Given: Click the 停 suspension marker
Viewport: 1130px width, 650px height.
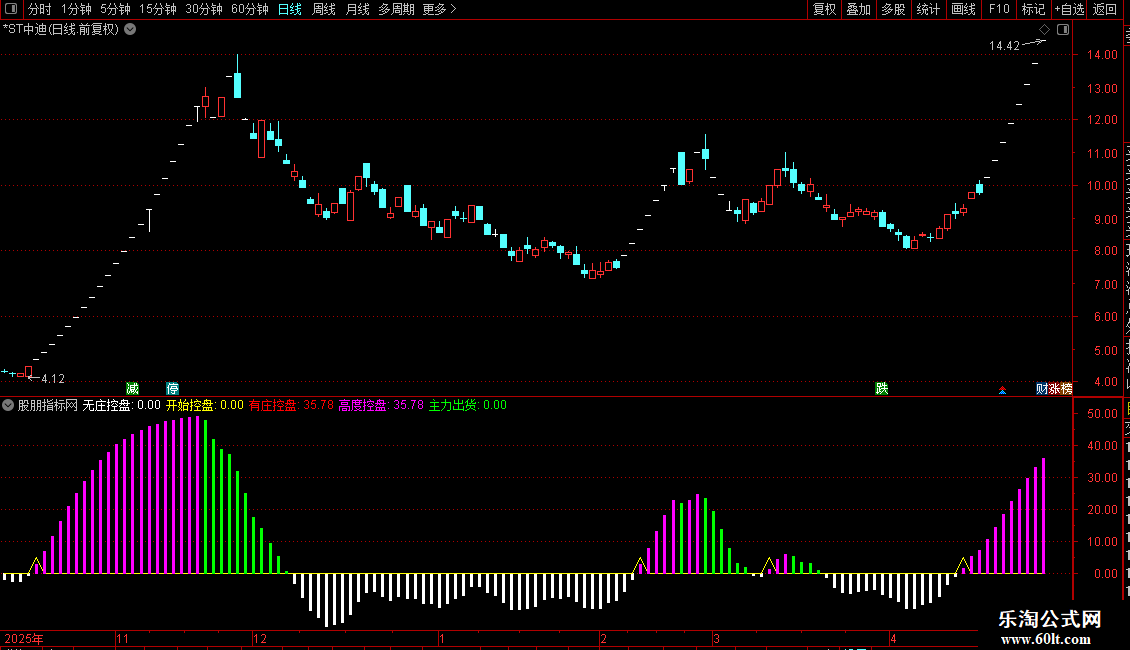Looking at the screenshot, I should tap(172, 388).
